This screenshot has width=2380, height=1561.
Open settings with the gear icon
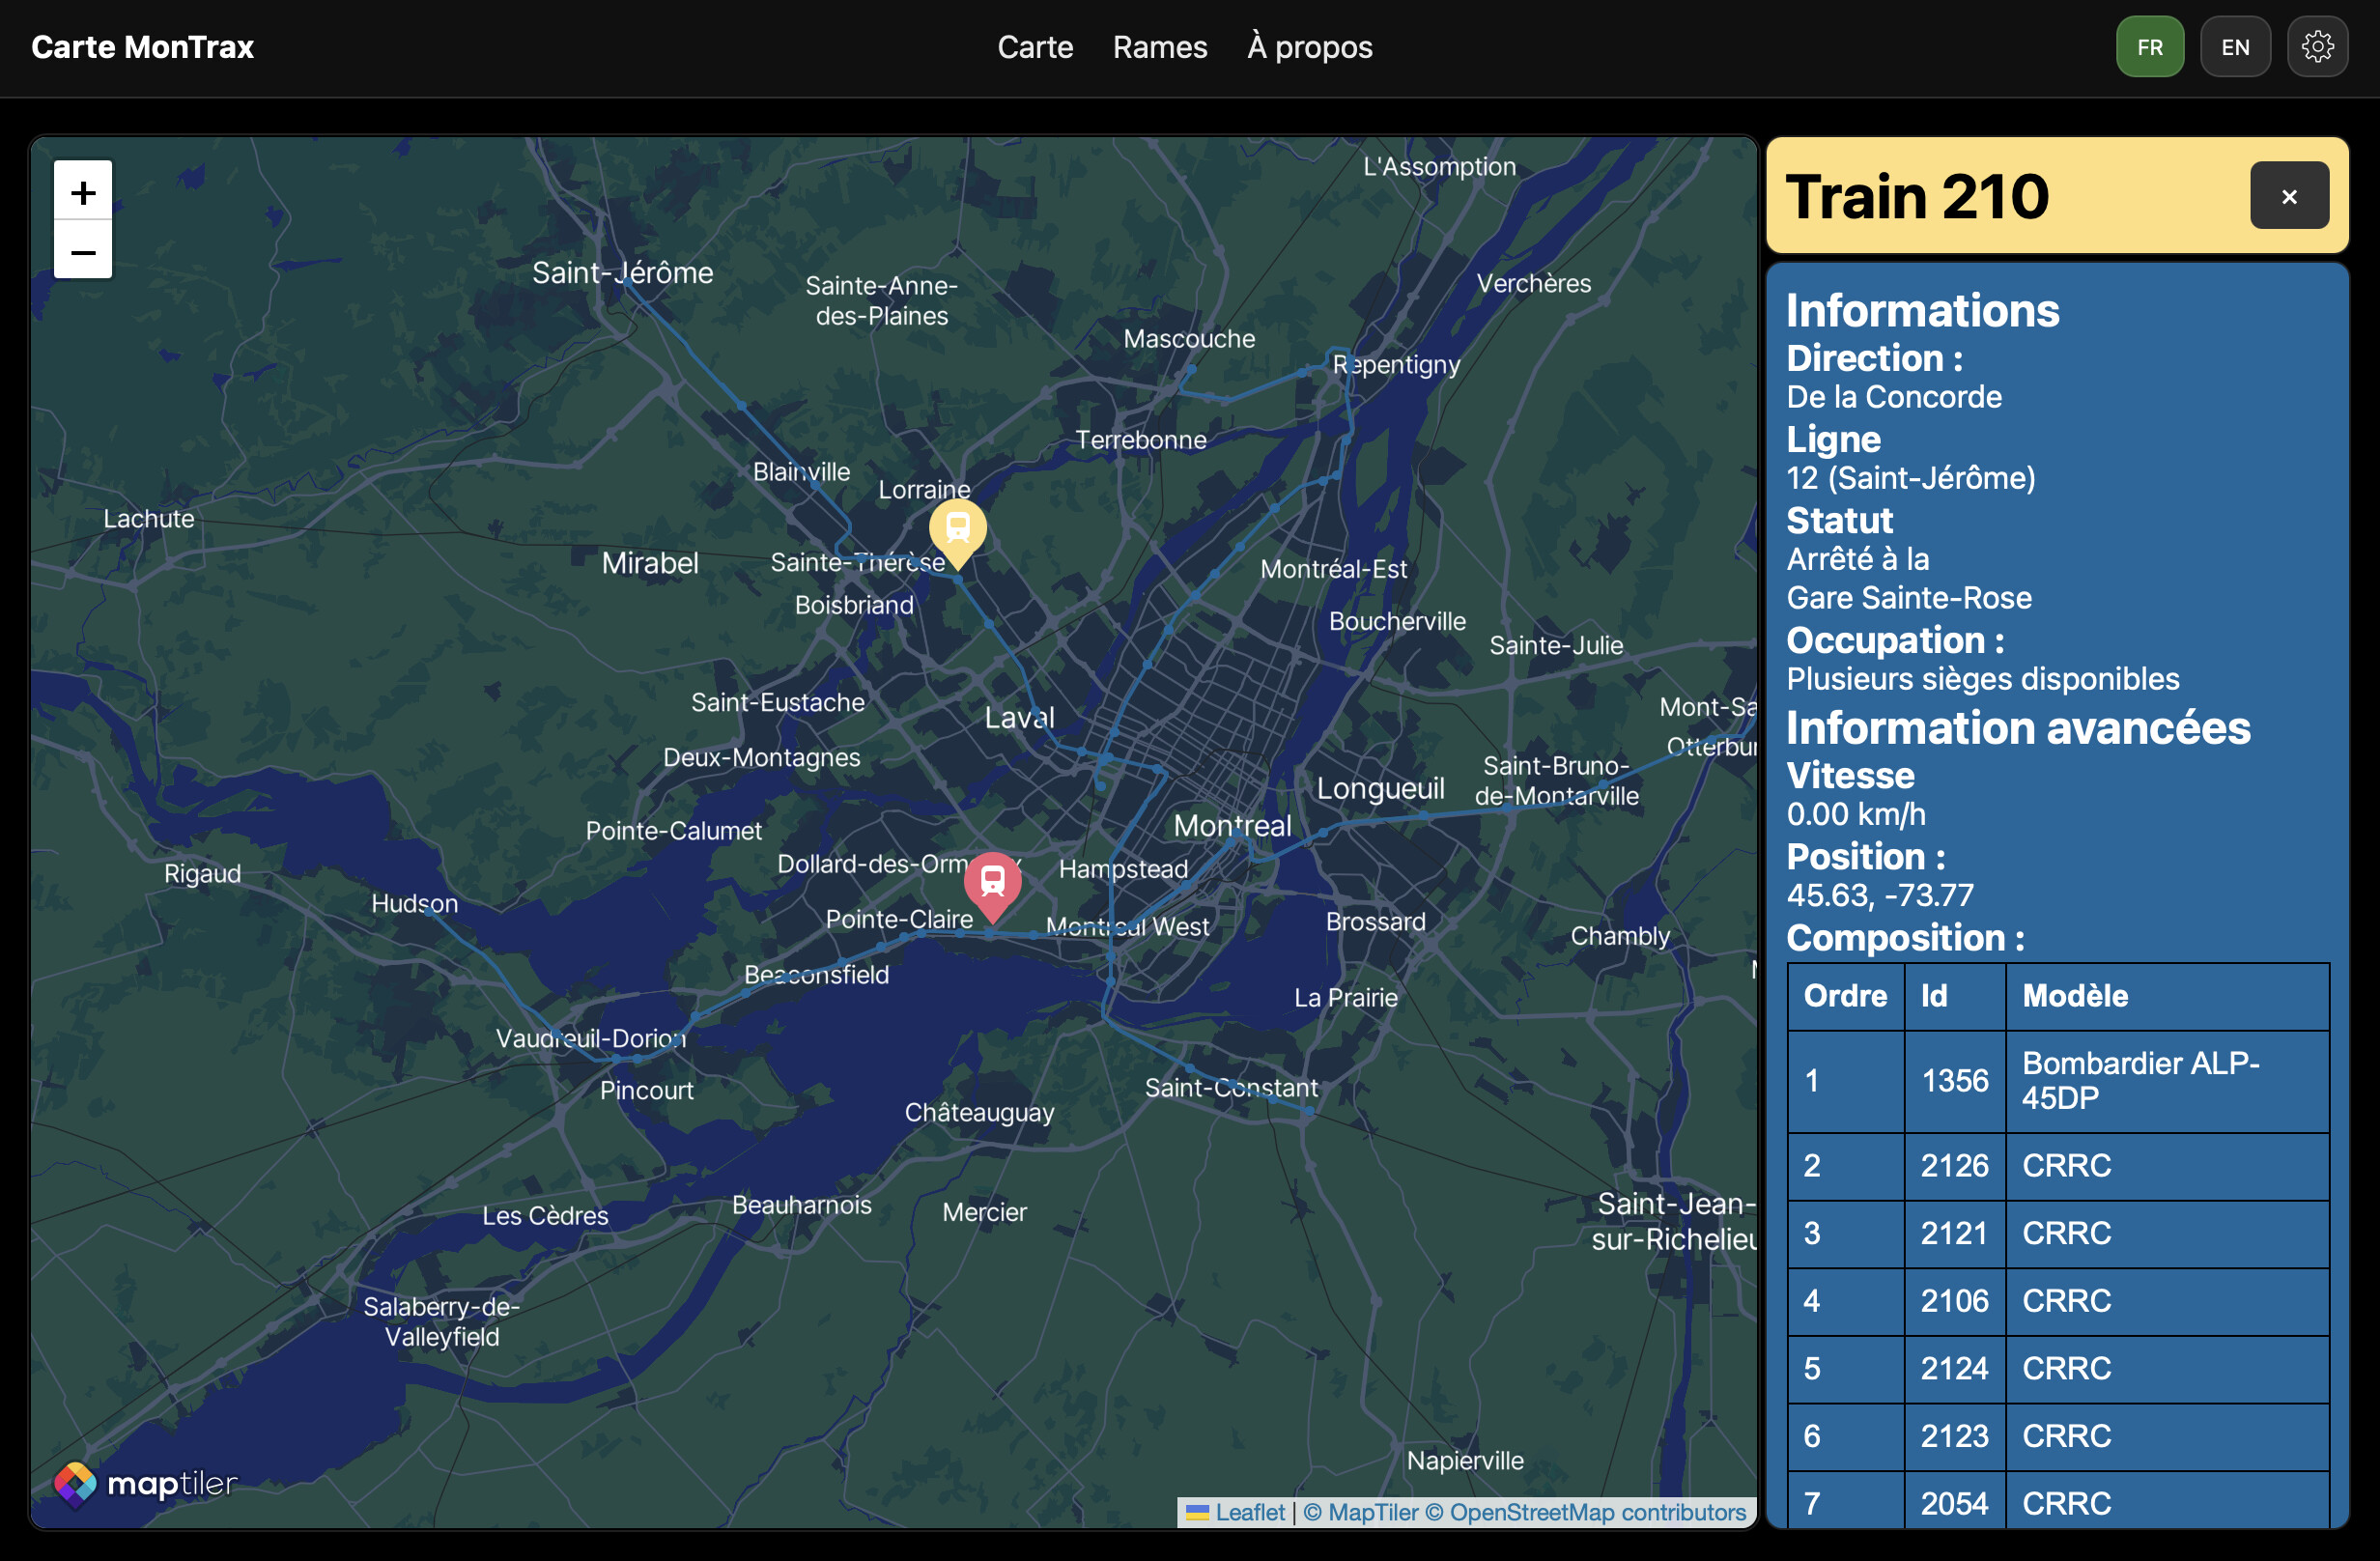(x=2317, y=47)
